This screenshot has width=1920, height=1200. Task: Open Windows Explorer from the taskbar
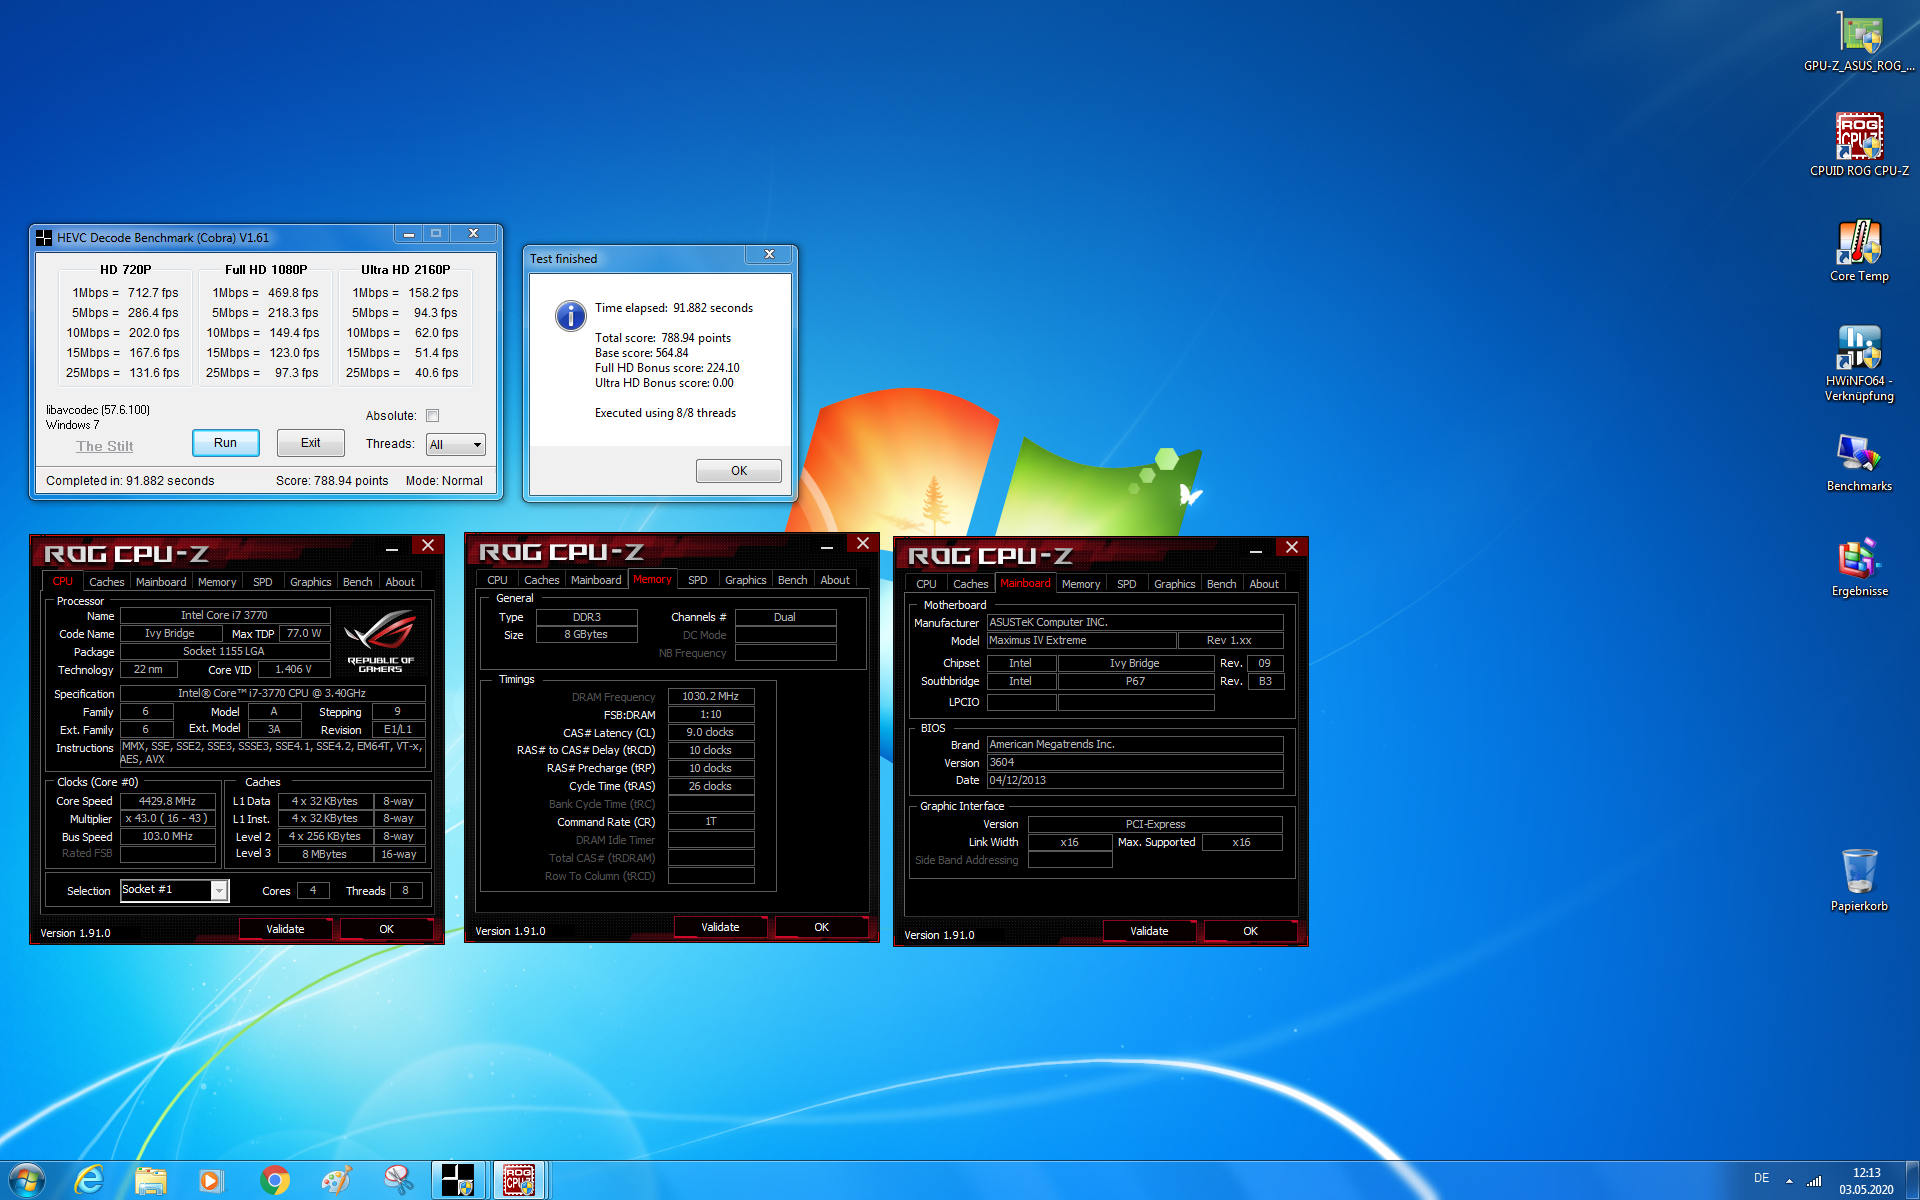point(151,1180)
